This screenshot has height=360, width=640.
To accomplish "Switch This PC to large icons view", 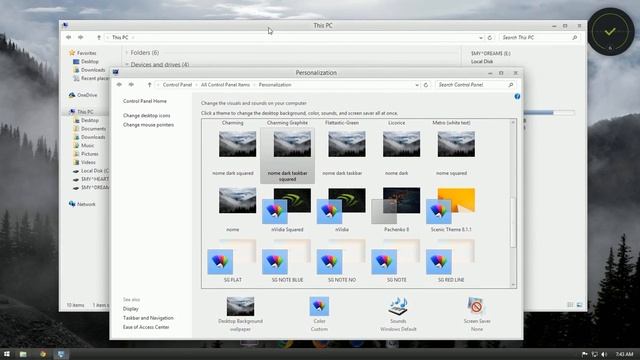I will (x=579, y=305).
